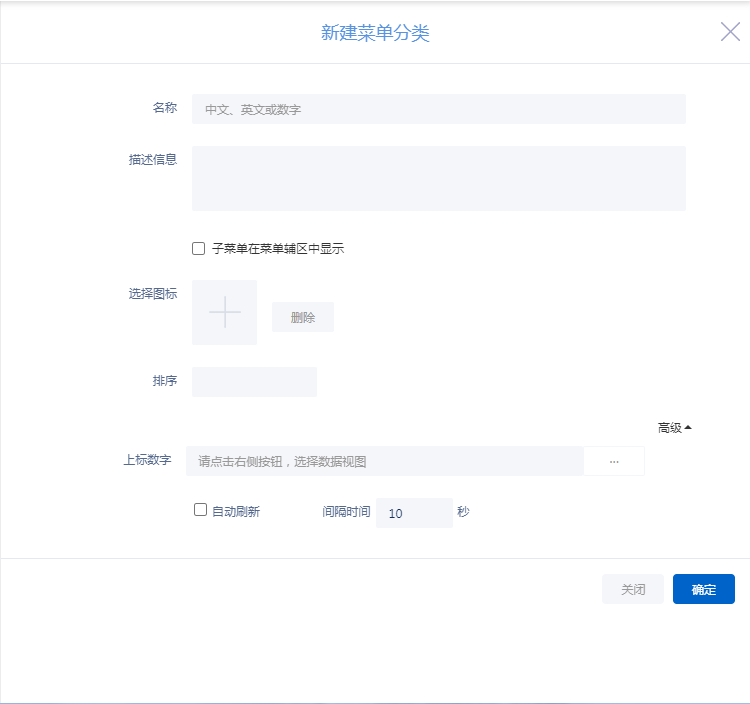
Task: Click the 上标数字 label
Action: [147, 460]
